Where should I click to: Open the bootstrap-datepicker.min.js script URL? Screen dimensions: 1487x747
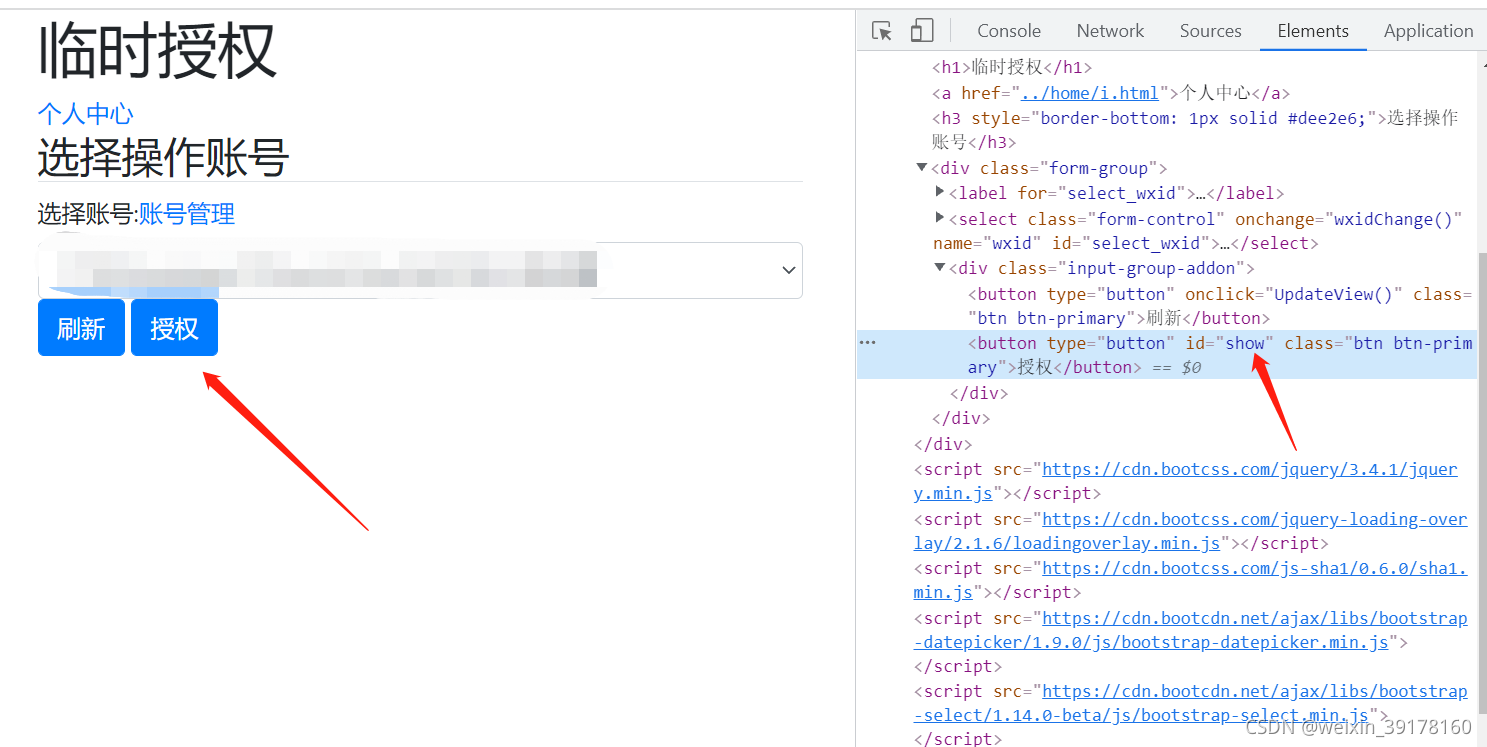pyautogui.click(x=1191, y=630)
